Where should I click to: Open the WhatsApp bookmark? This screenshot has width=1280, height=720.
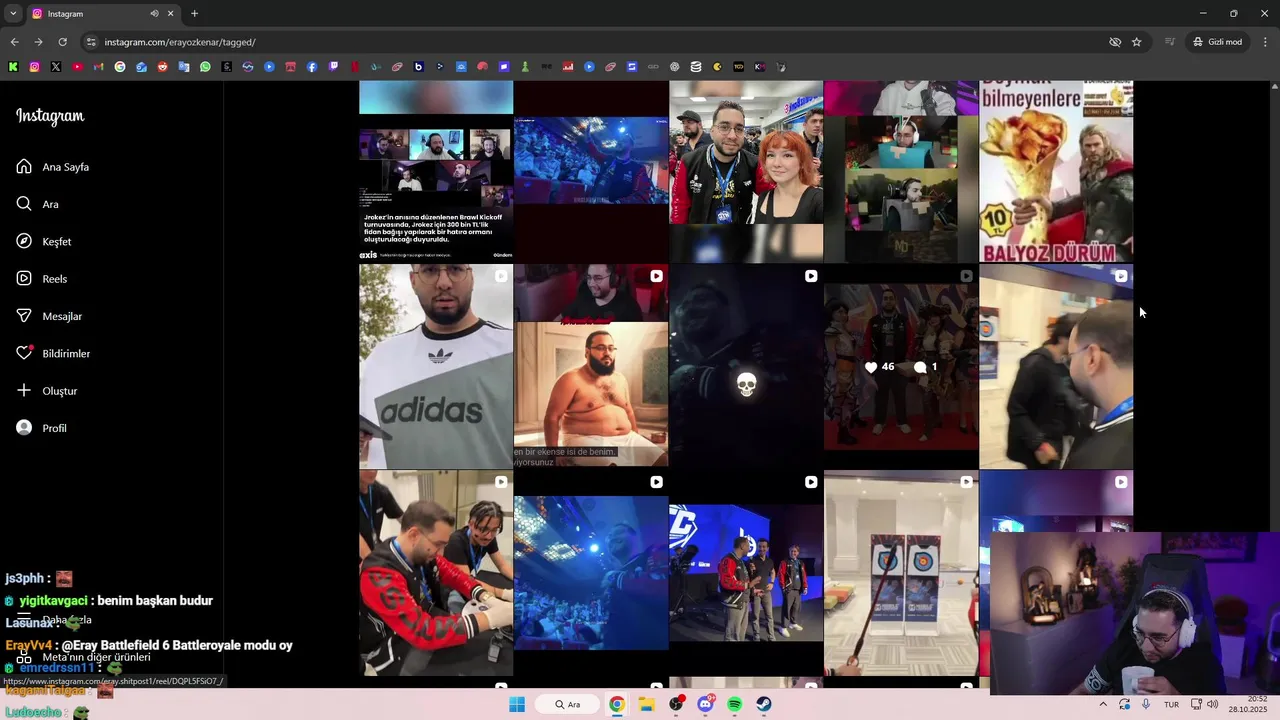205,67
